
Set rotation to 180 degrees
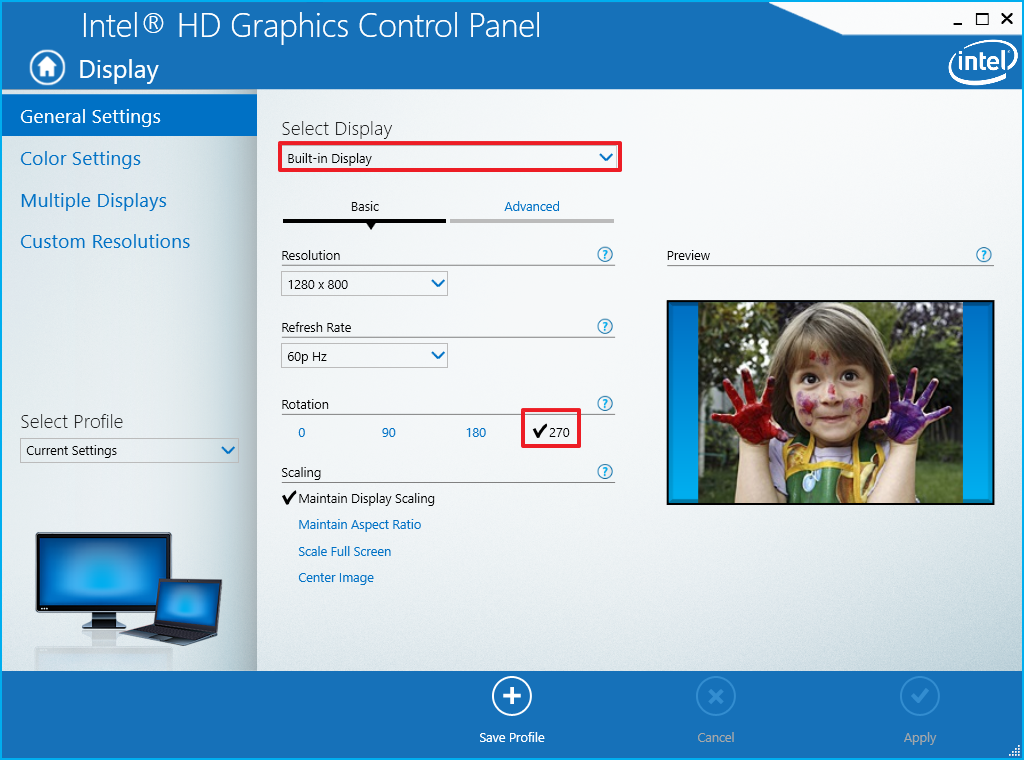coord(476,432)
